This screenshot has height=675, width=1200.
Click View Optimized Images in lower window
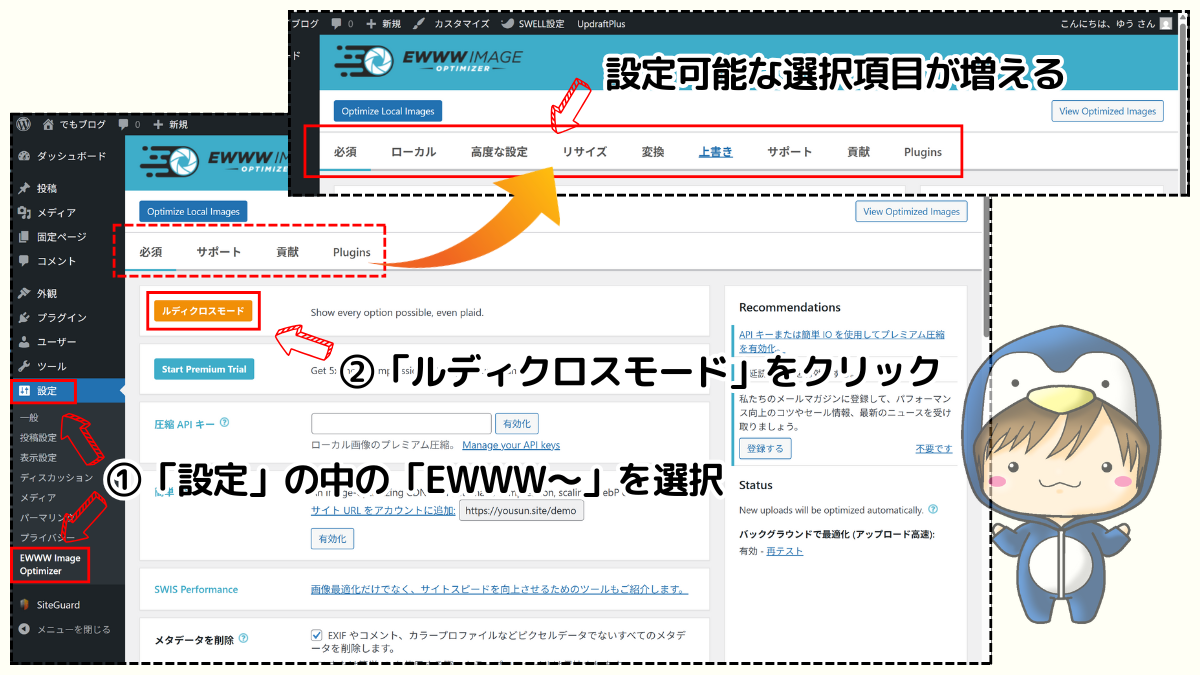coord(912,211)
